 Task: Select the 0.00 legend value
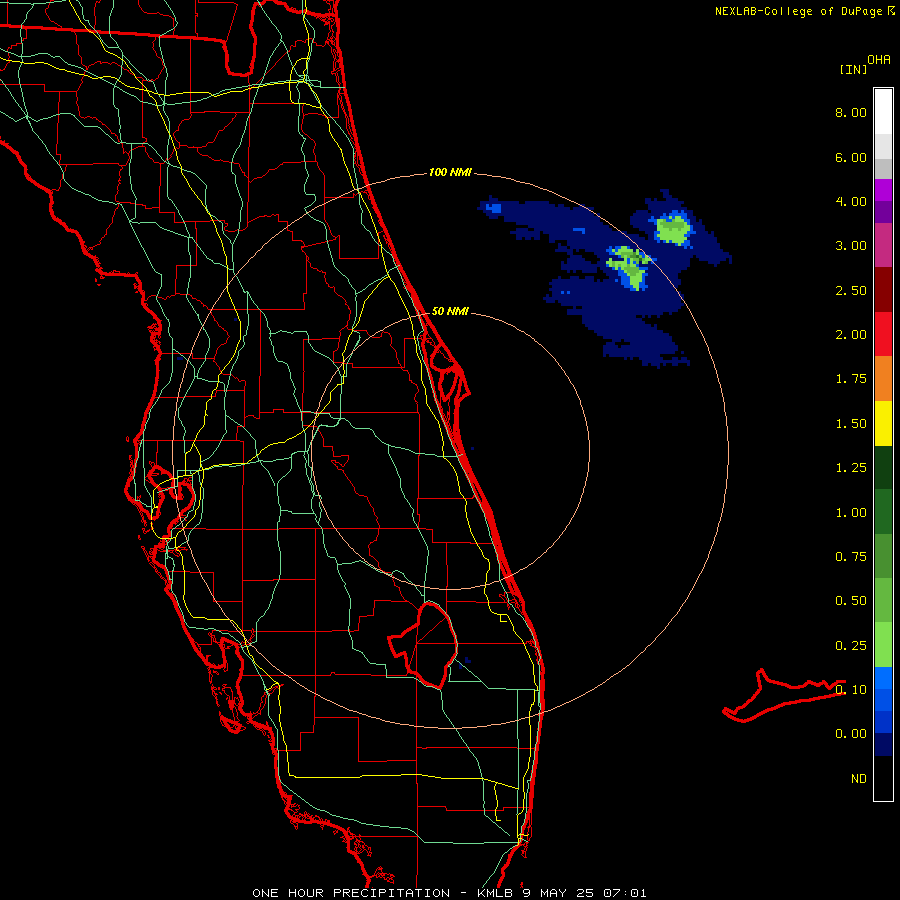(x=851, y=734)
